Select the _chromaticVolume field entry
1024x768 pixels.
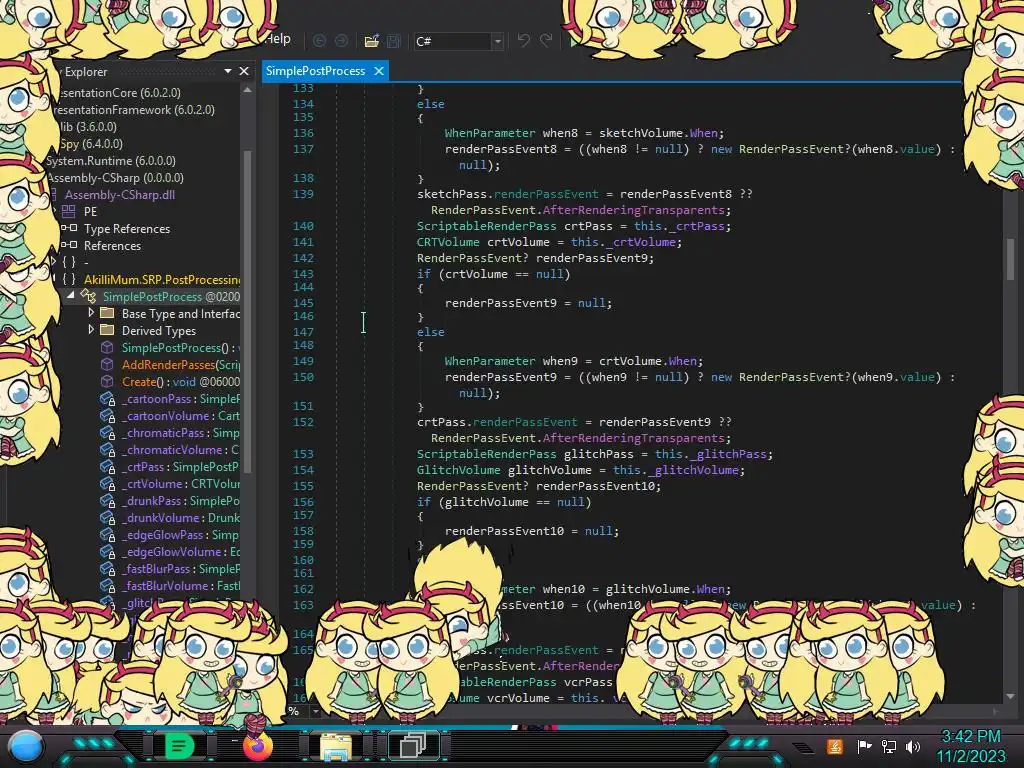pyautogui.click(x=181, y=450)
